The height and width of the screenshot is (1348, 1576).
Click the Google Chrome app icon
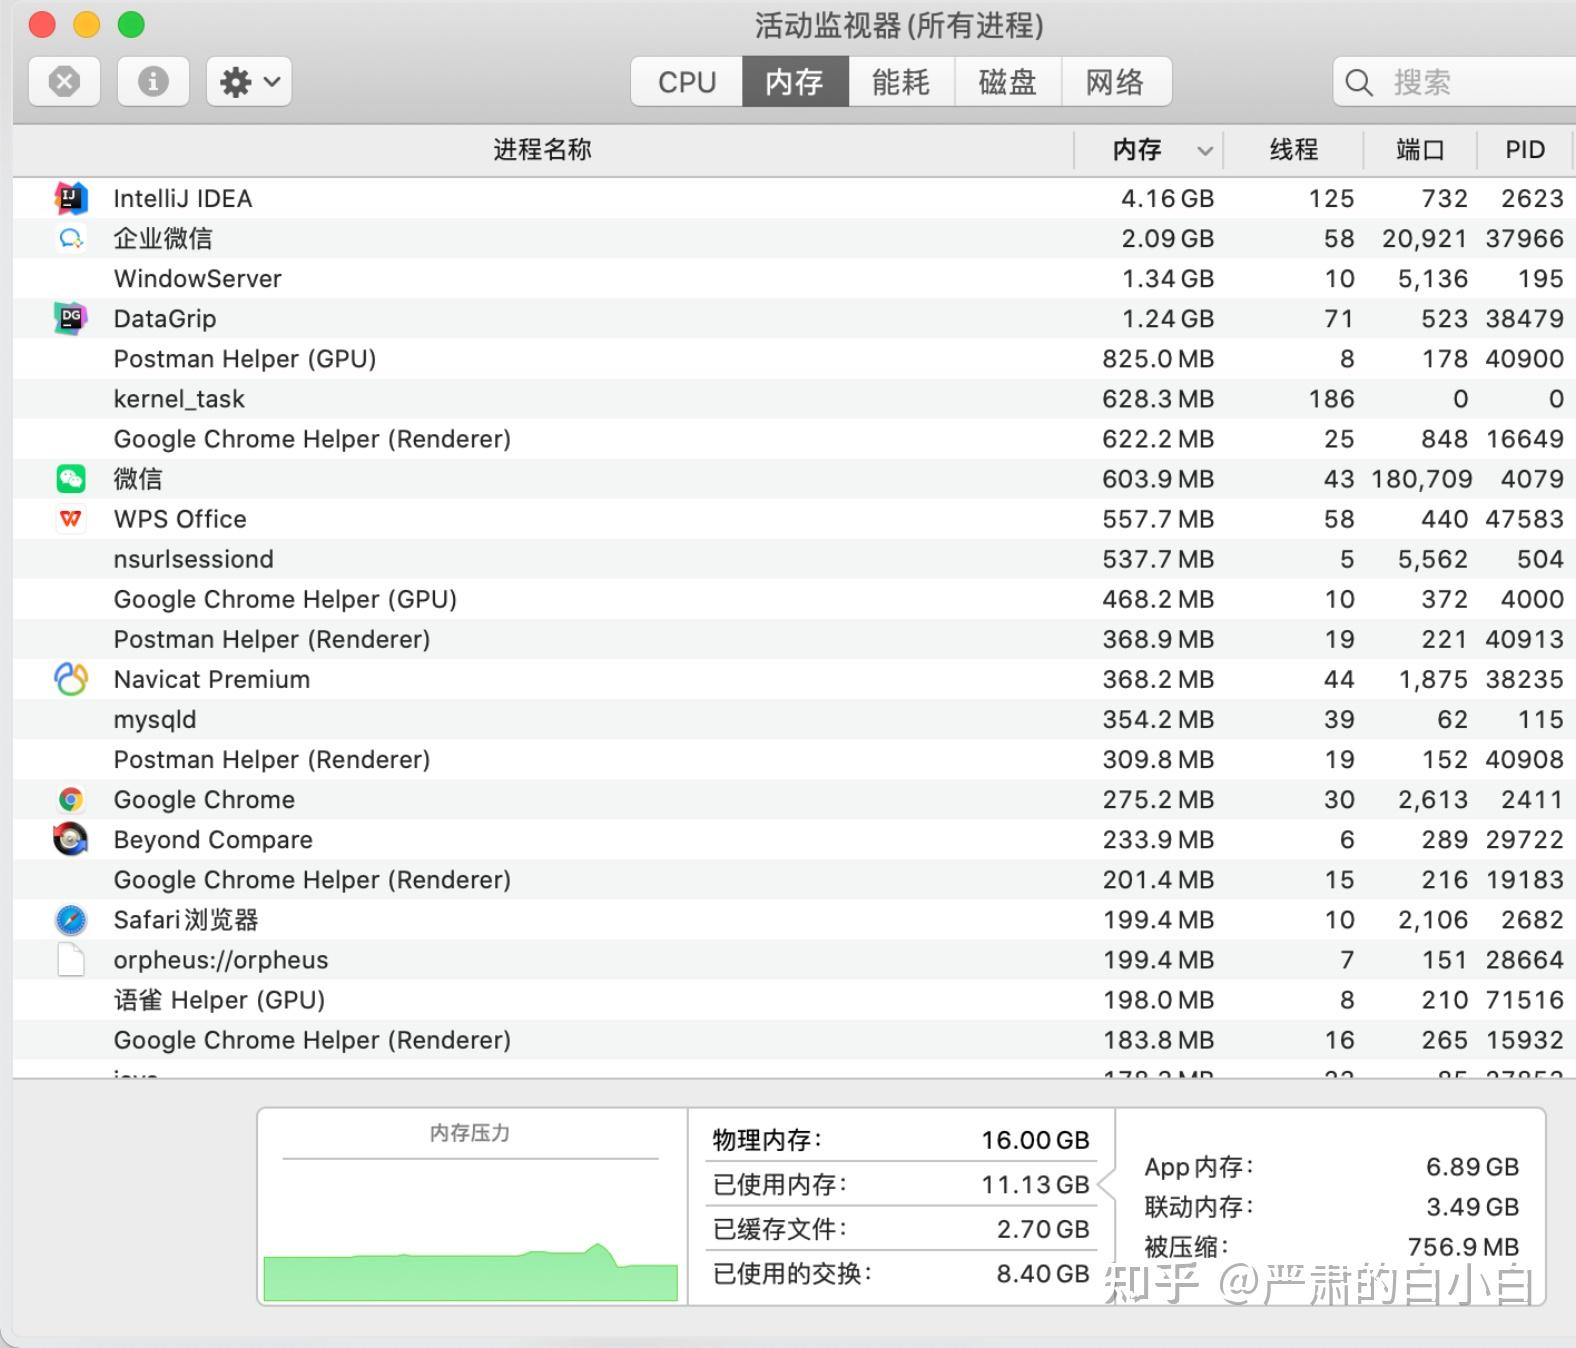point(71,799)
